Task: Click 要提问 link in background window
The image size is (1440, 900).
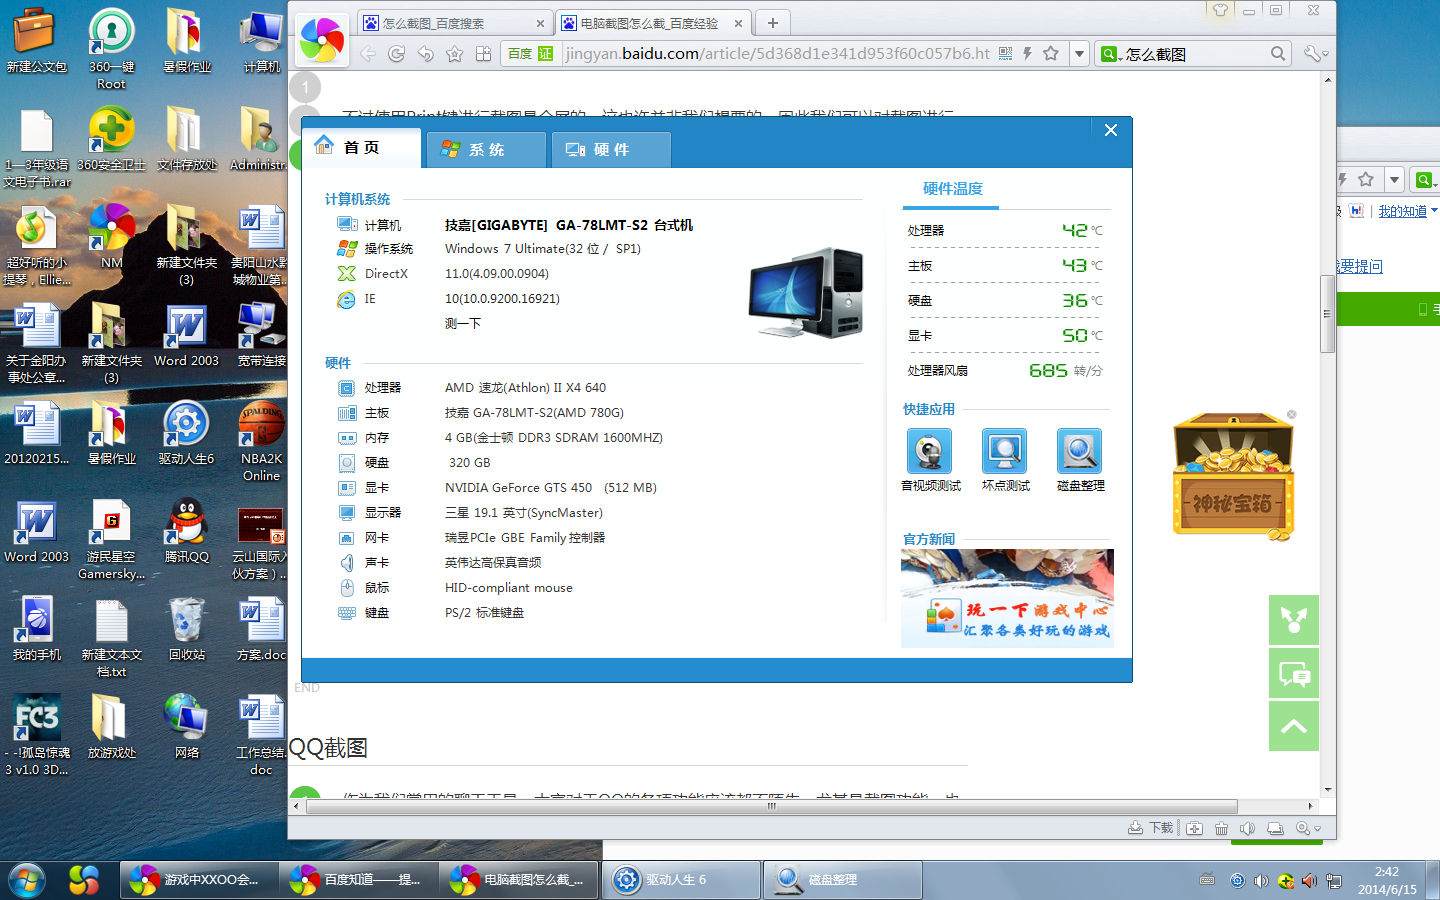Action: coord(1362,266)
